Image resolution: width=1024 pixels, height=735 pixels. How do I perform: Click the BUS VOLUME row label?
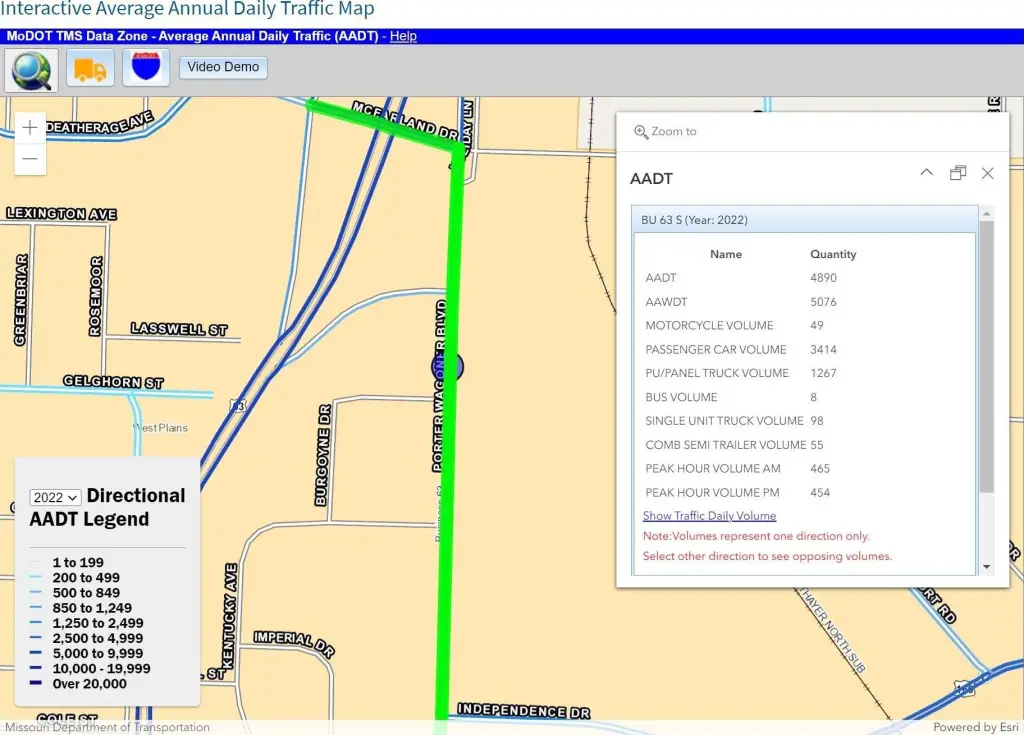(x=681, y=397)
